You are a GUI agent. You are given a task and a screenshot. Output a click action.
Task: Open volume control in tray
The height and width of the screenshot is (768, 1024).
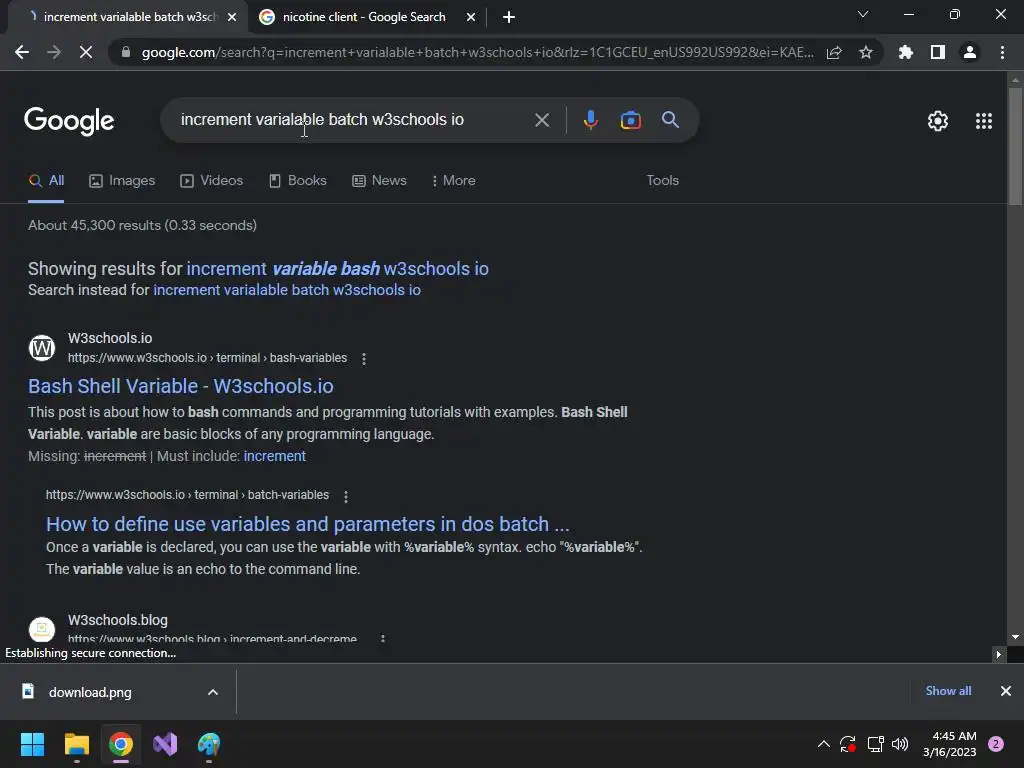click(900, 744)
